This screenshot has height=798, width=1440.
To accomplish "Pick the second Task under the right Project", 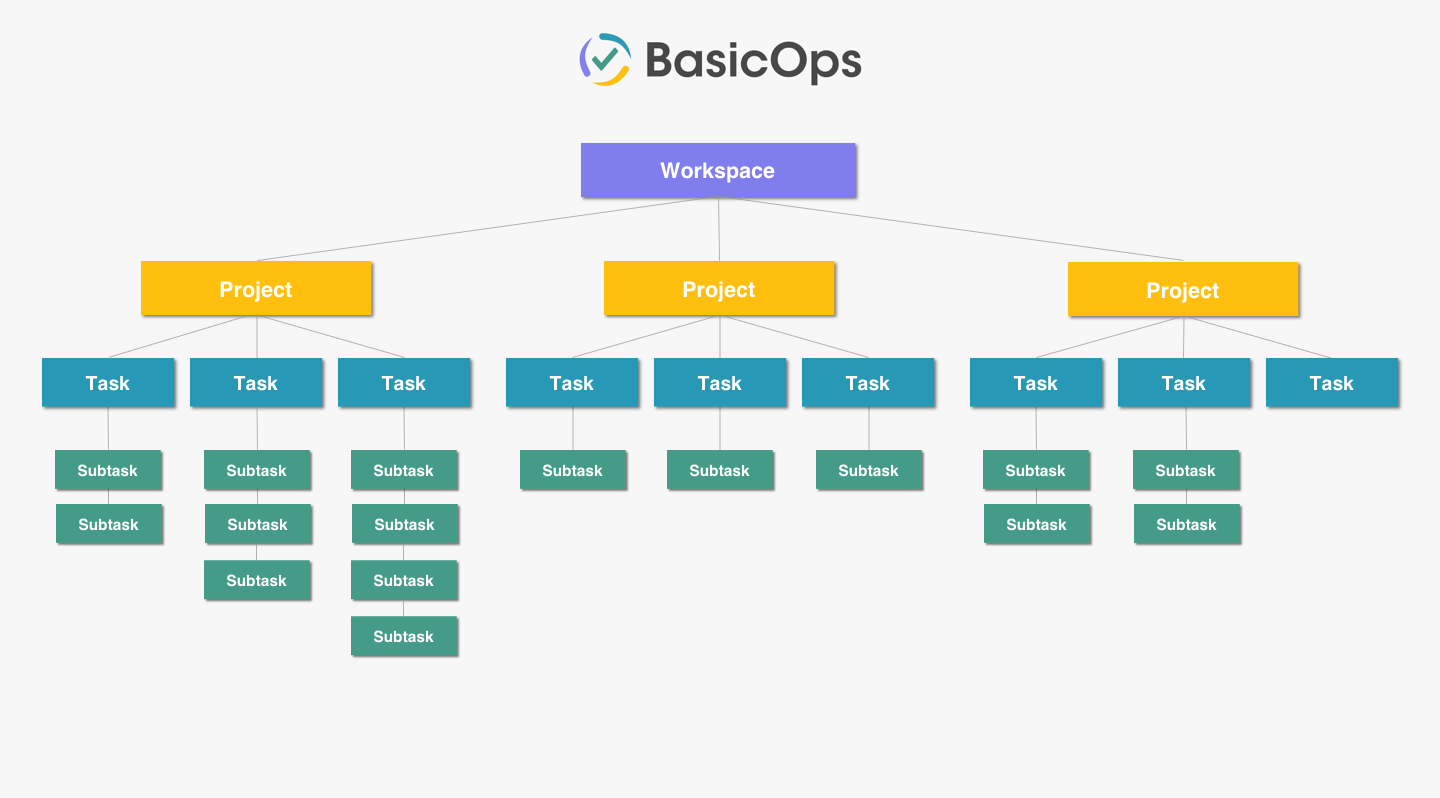I will [x=1183, y=383].
